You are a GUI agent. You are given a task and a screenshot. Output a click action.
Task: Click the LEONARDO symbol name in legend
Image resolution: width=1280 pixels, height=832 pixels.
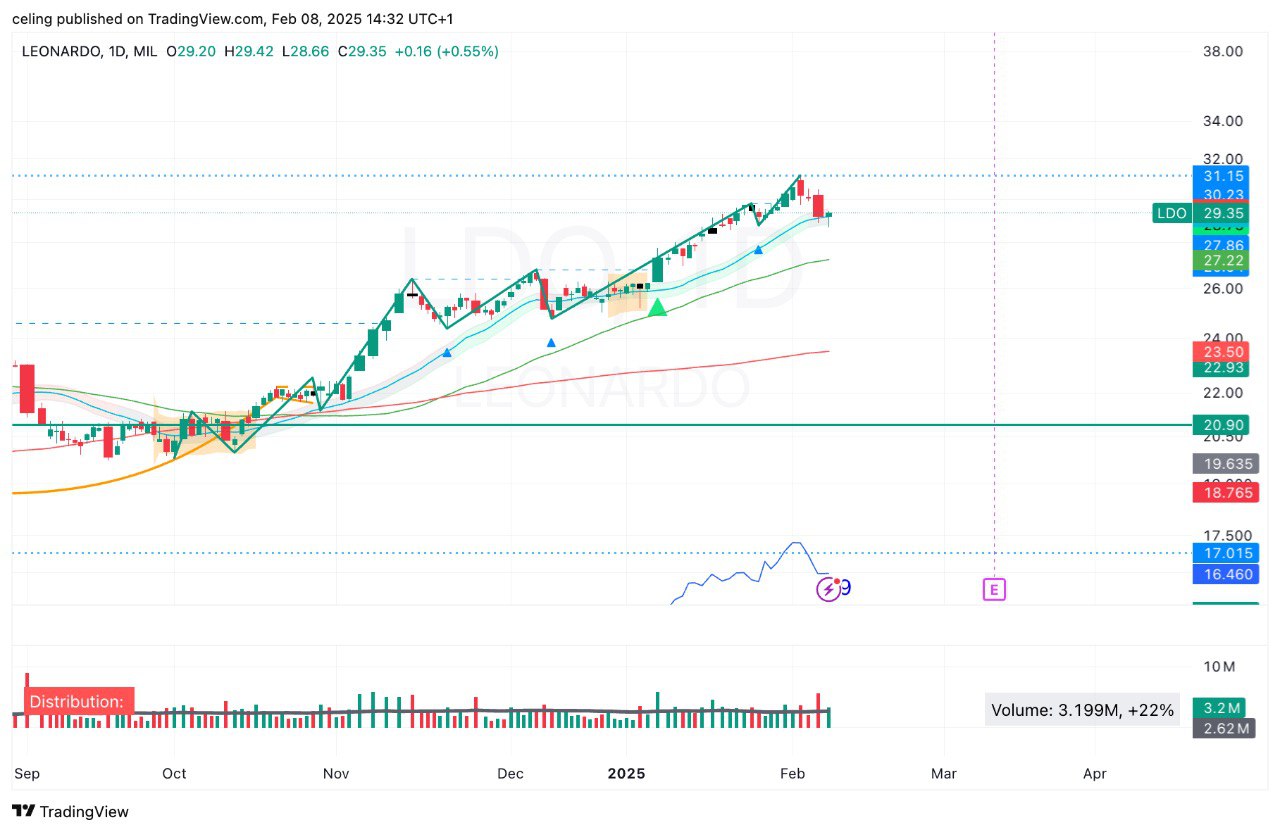click(x=61, y=51)
